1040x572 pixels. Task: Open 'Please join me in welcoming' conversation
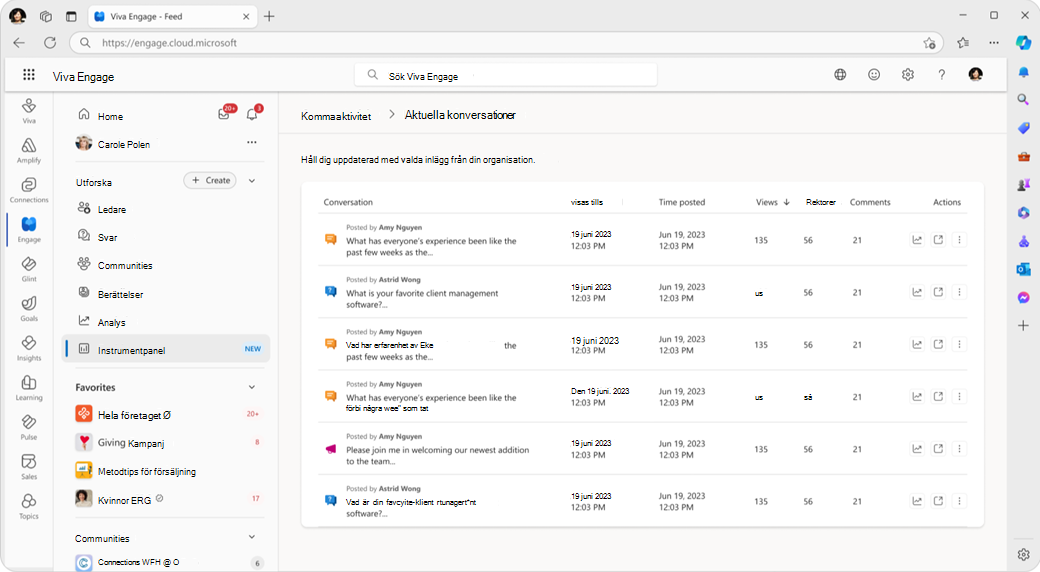(x=438, y=455)
